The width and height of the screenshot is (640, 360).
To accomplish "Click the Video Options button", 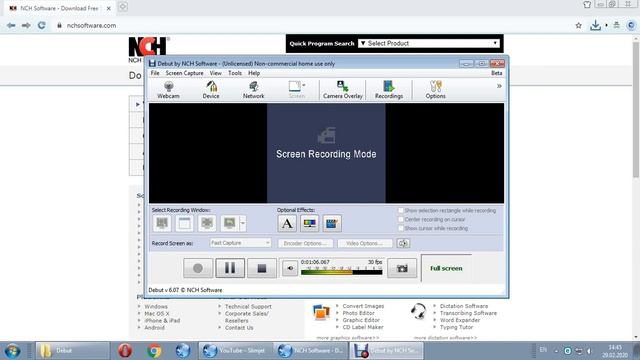I will tap(364, 243).
